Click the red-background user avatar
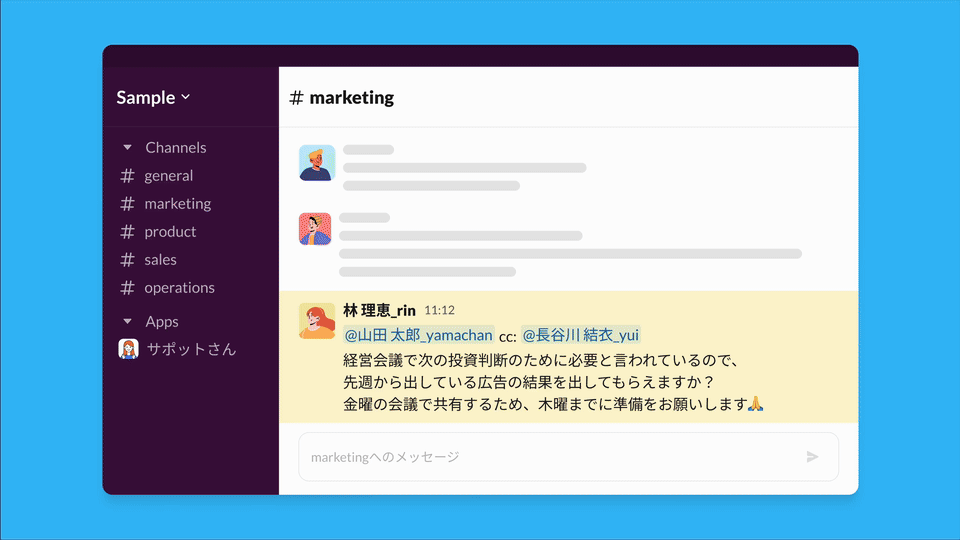This screenshot has width=960, height=540. (x=315, y=228)
